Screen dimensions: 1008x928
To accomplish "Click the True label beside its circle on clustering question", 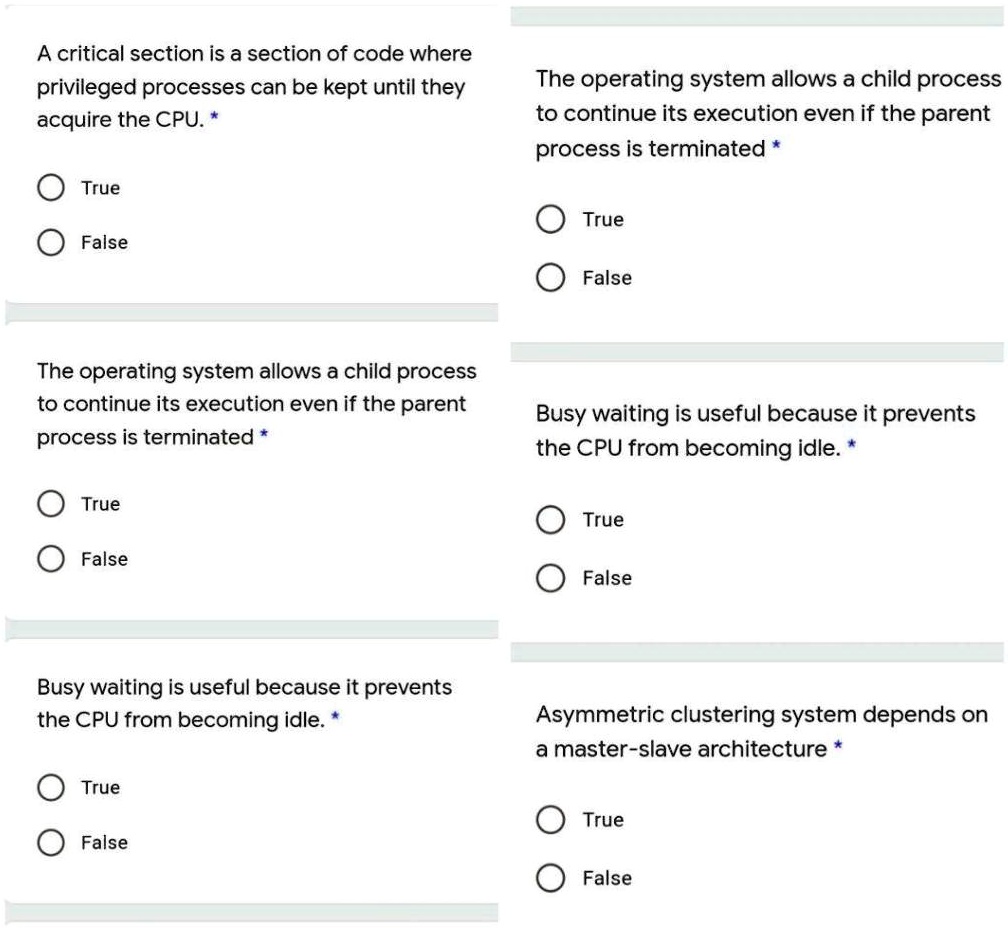I will (602, 819).
